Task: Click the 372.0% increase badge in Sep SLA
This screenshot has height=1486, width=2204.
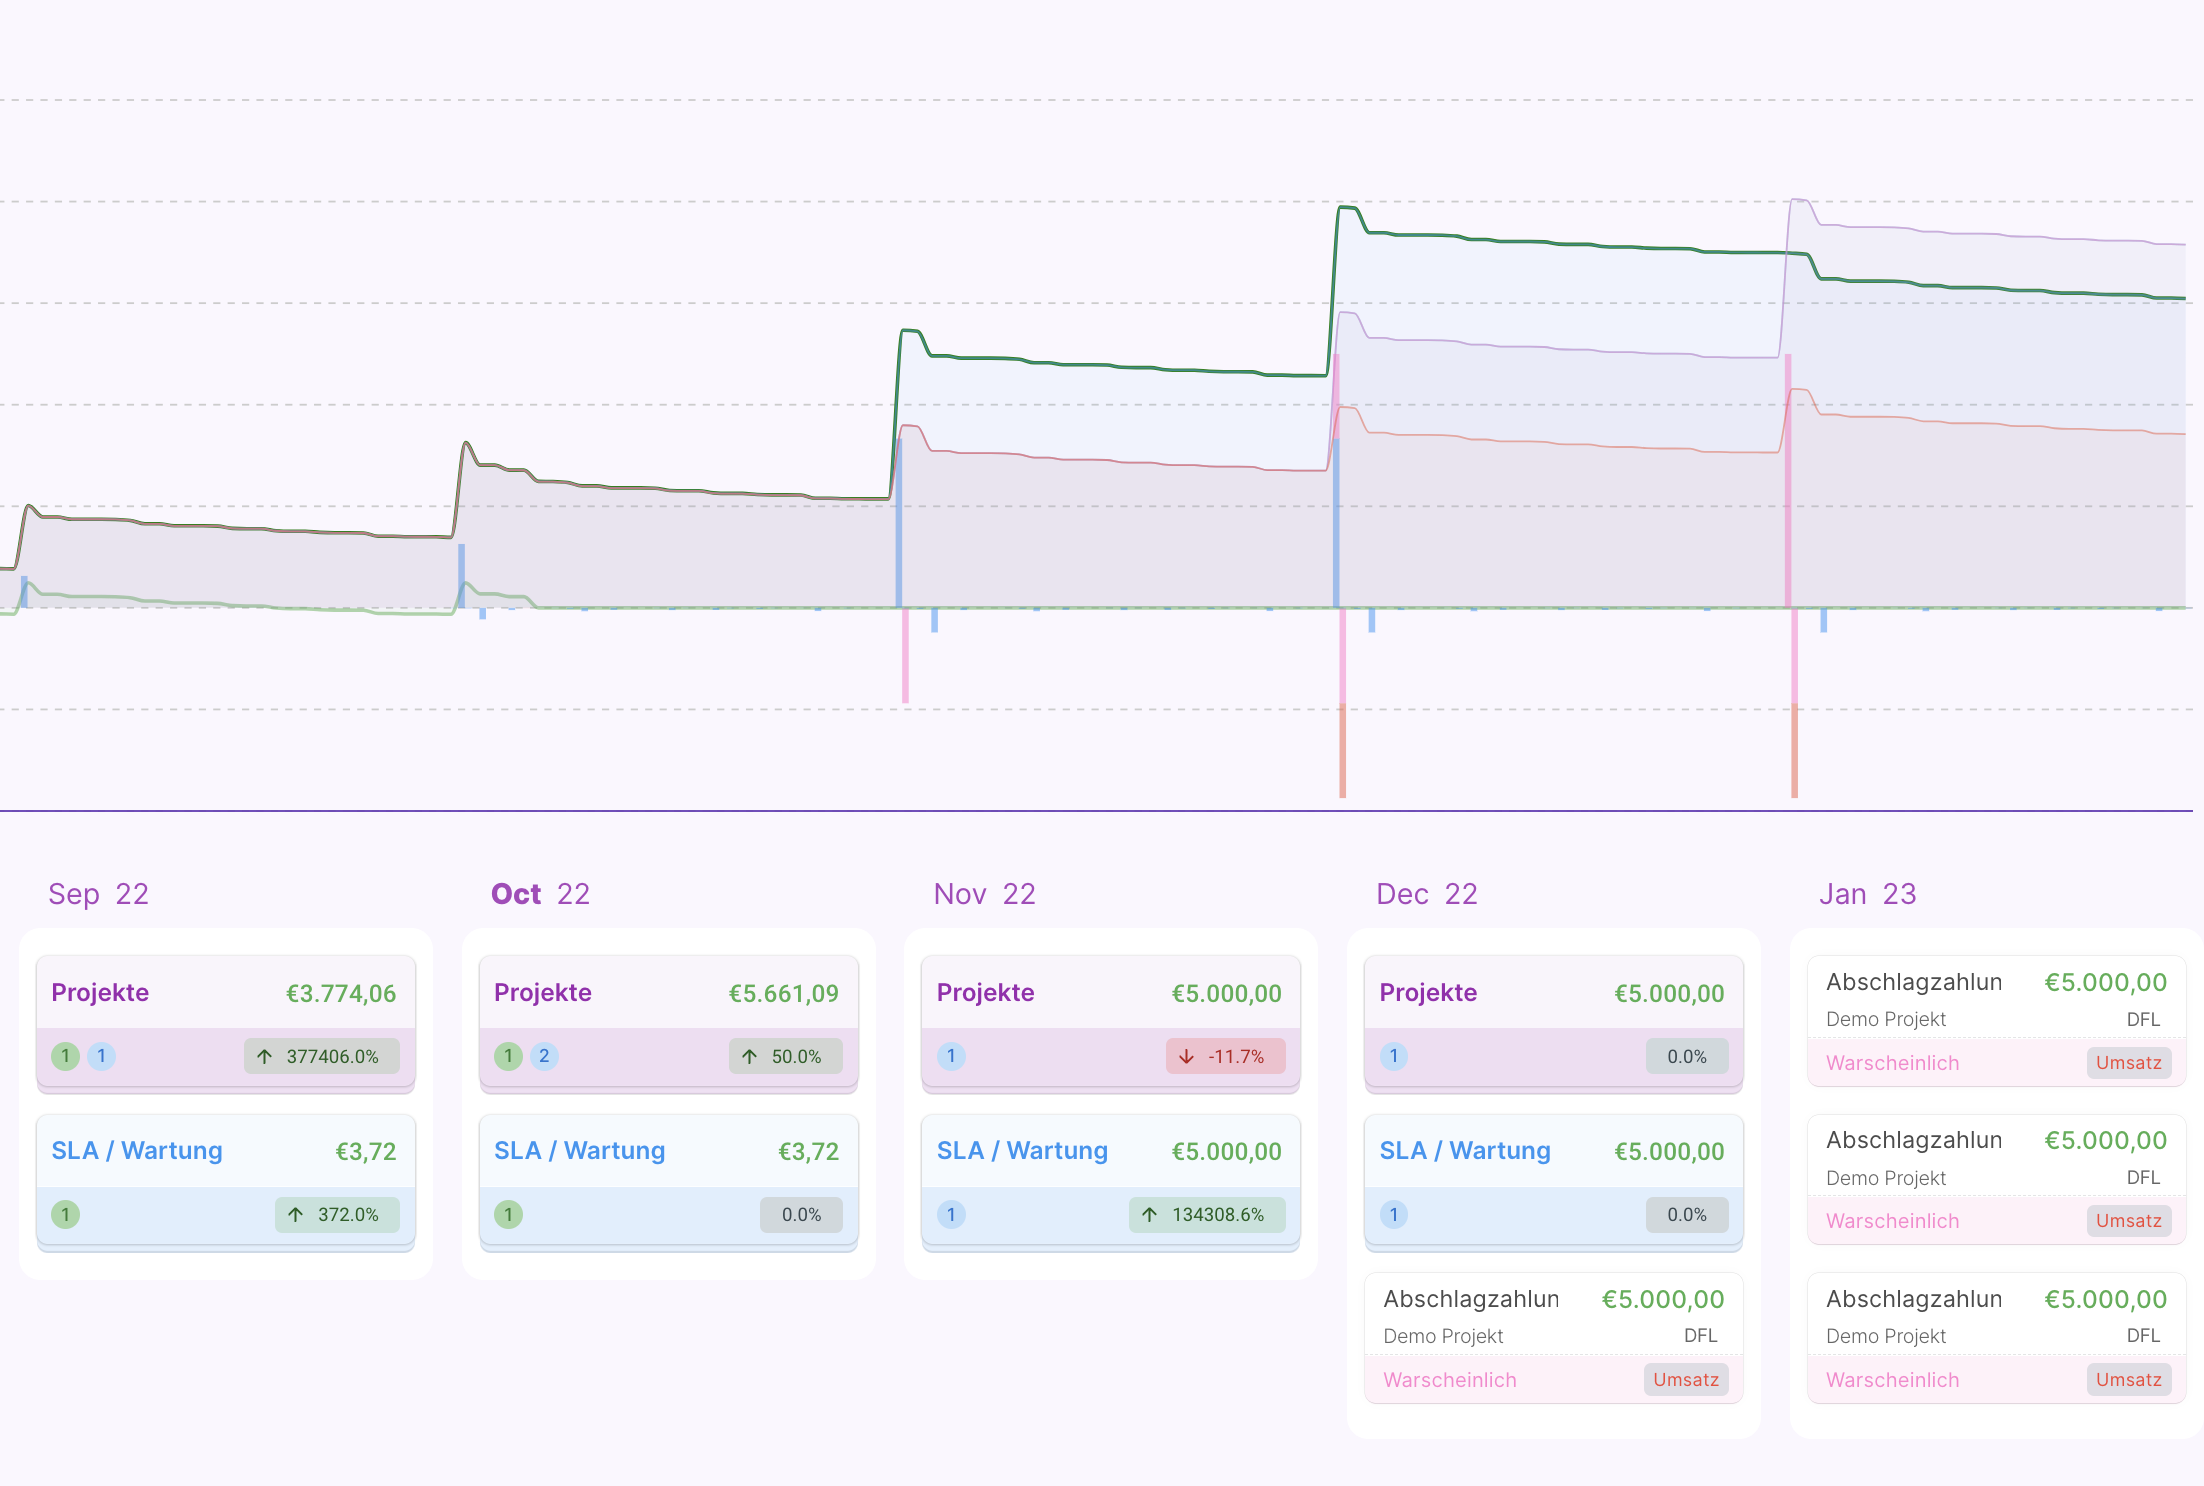Action: click(x=337, y=1214)
